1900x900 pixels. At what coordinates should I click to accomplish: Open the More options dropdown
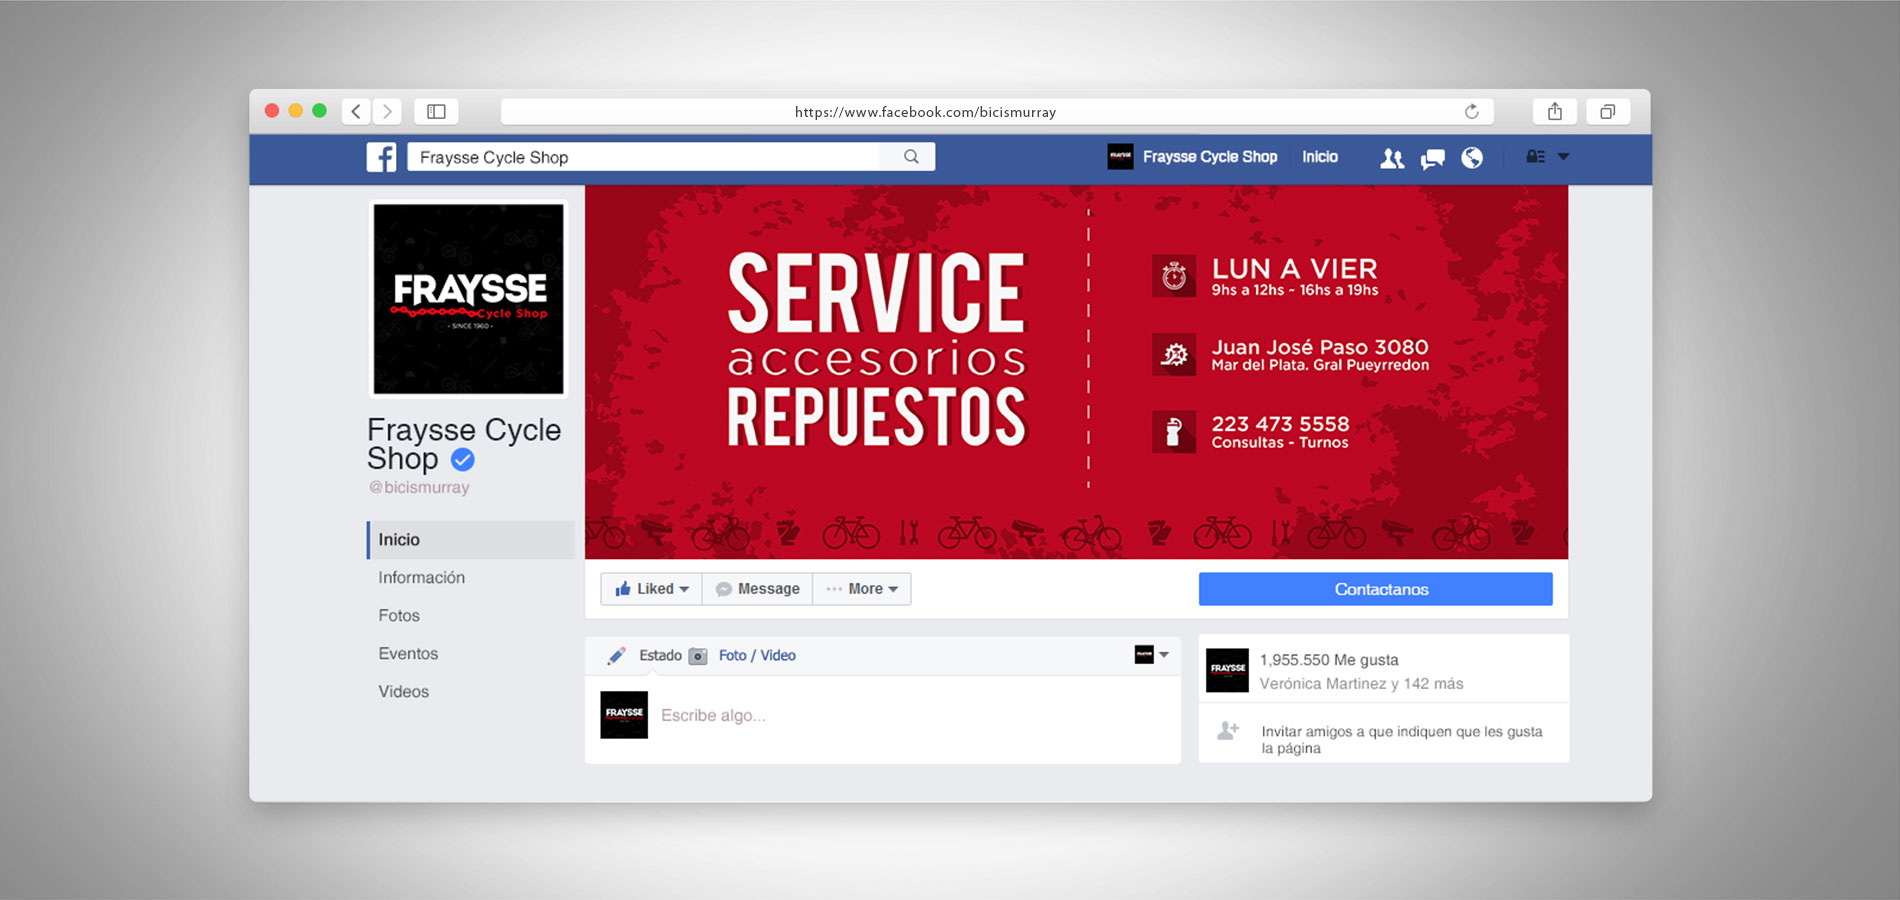[x=861, y=588]
